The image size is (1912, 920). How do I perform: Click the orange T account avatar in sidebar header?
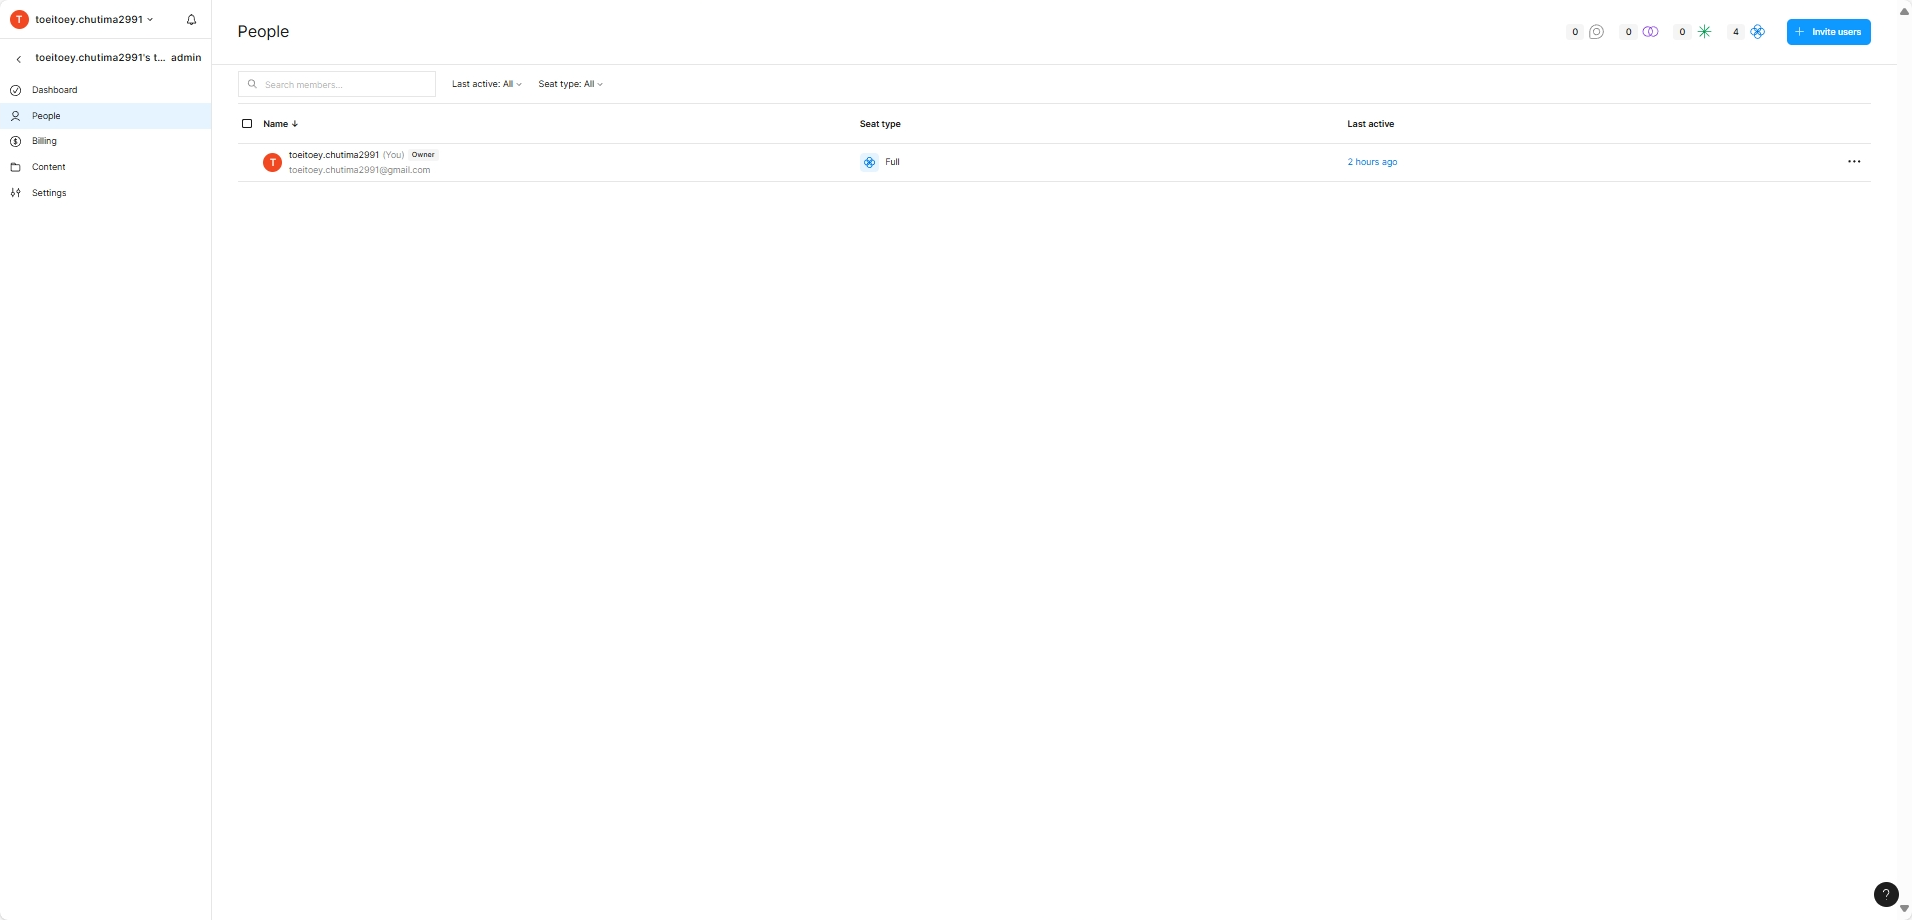19,20
